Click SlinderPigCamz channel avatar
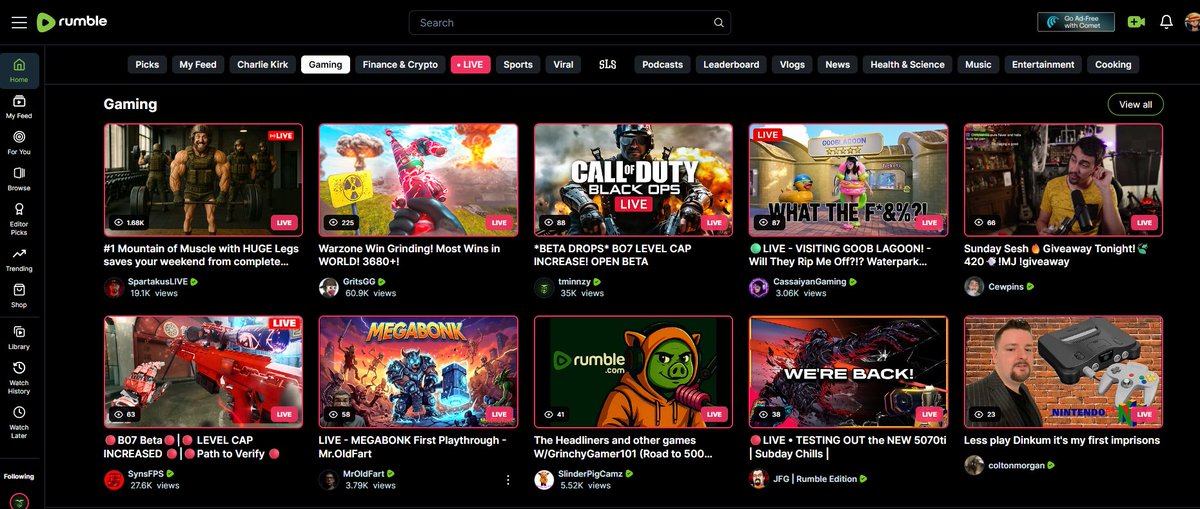1200x509 pixels. [x=544, y=479]
